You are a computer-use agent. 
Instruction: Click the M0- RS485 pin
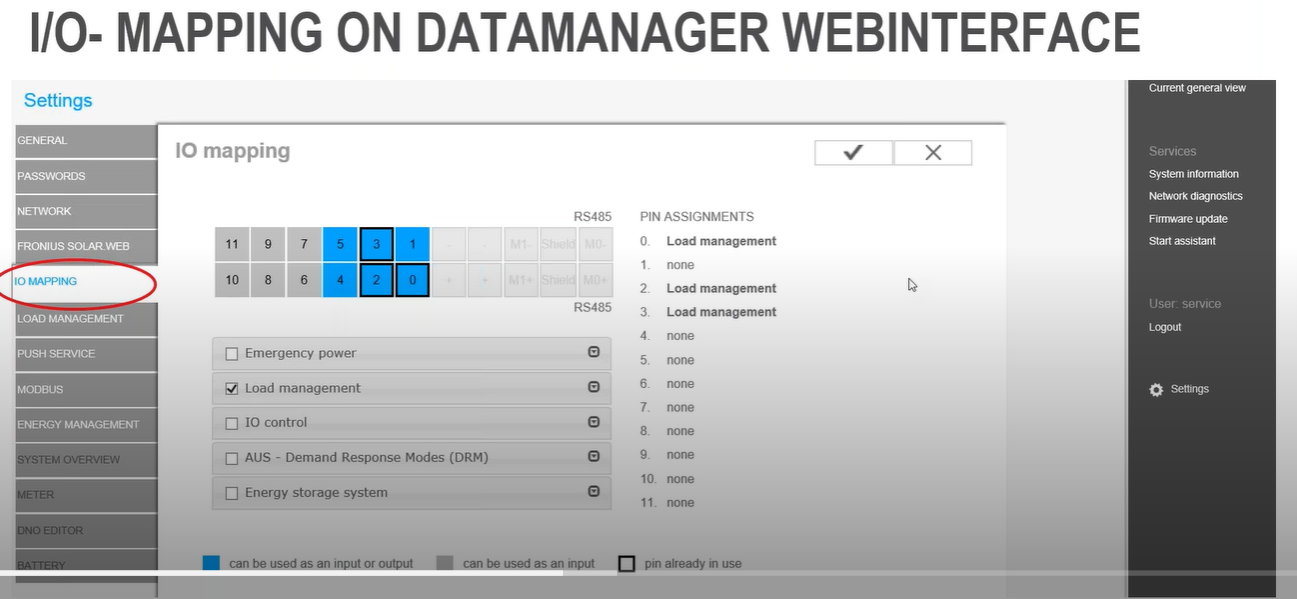[596, 244]
